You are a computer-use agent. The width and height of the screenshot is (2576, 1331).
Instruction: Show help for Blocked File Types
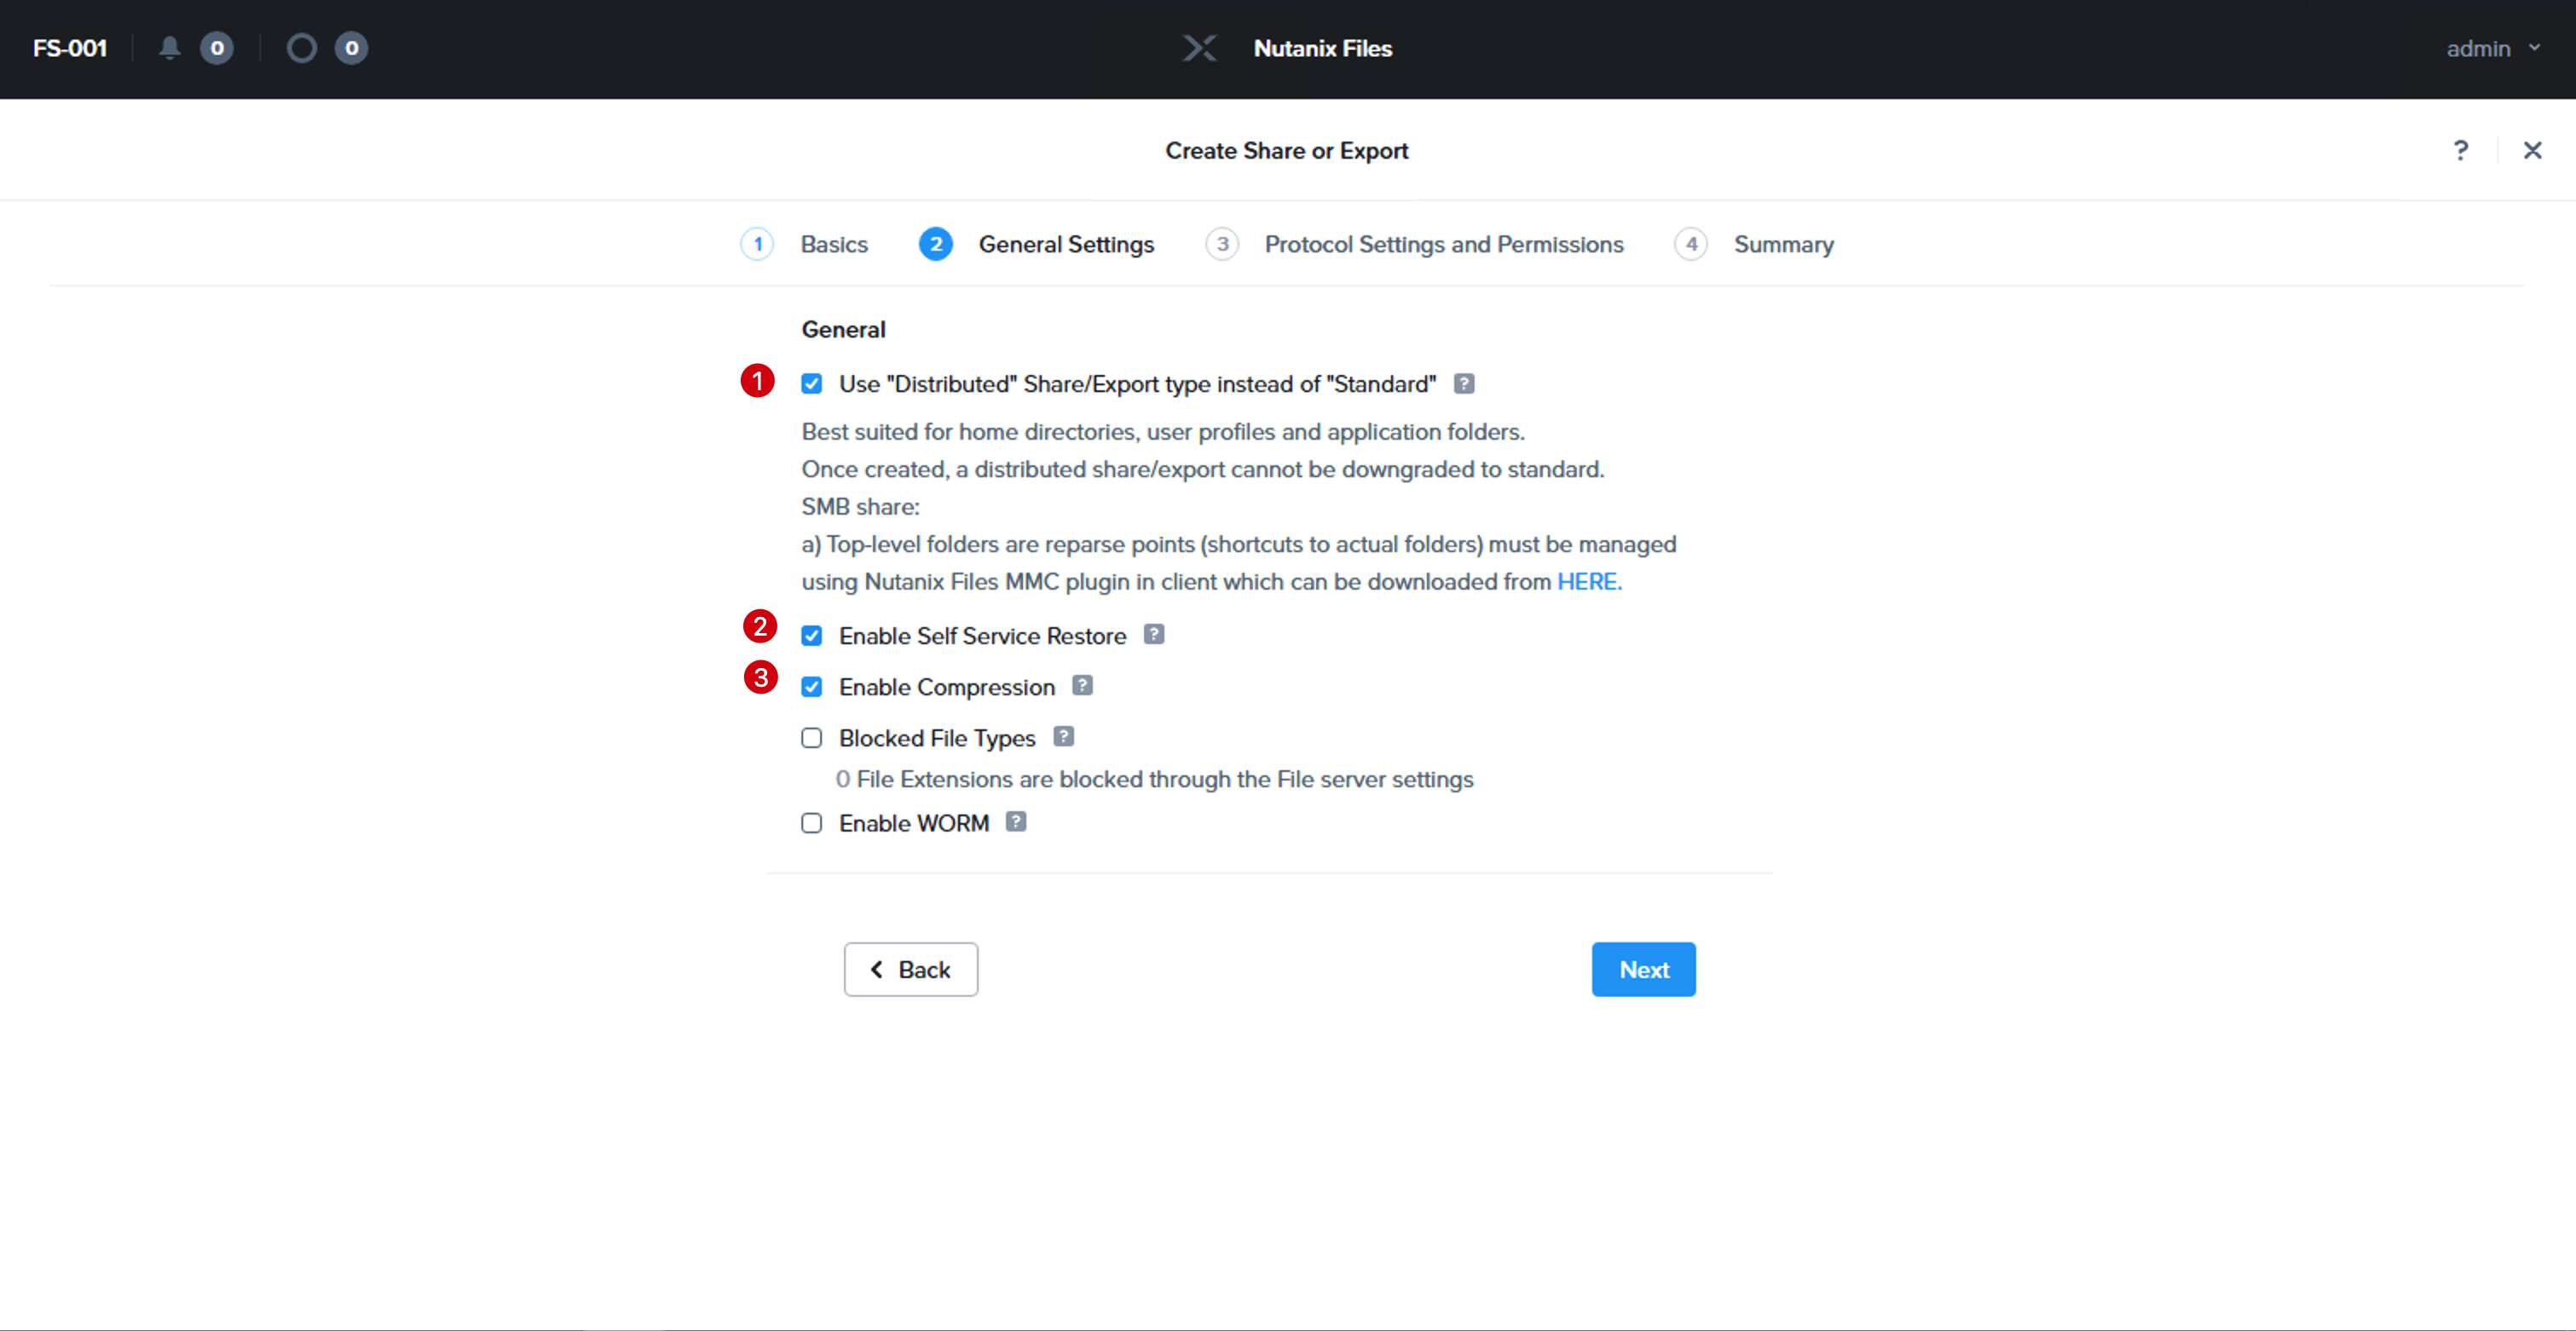pos(1063,736)
